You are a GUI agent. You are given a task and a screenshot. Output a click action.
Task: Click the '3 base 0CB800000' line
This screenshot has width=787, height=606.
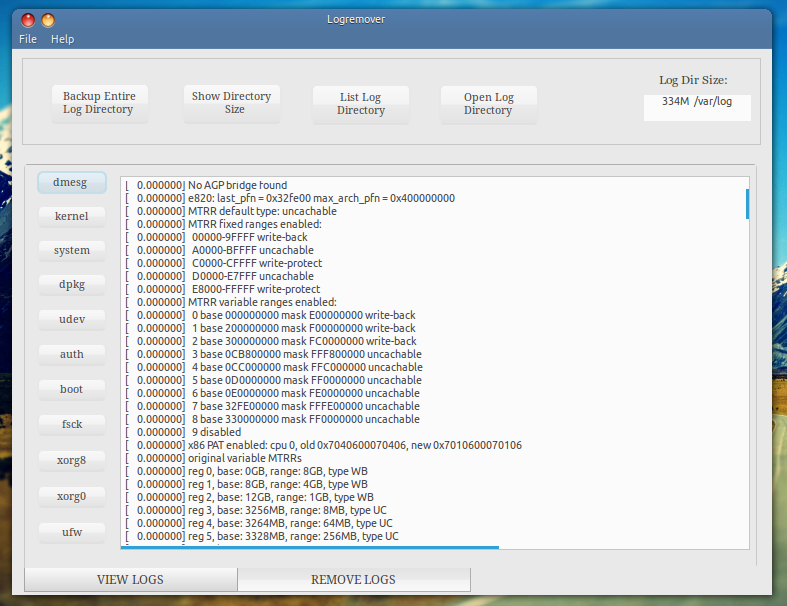click(x=274, y=355)
